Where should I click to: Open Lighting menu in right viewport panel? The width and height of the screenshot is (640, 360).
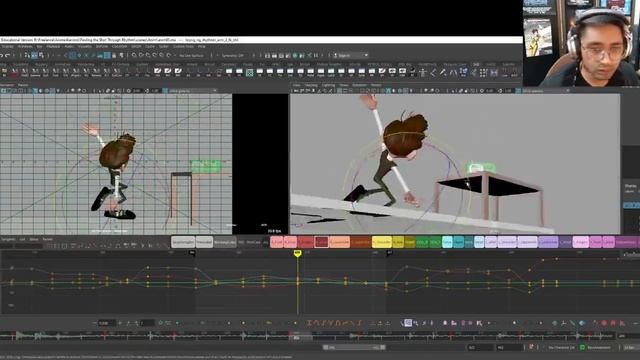(328, 85)
